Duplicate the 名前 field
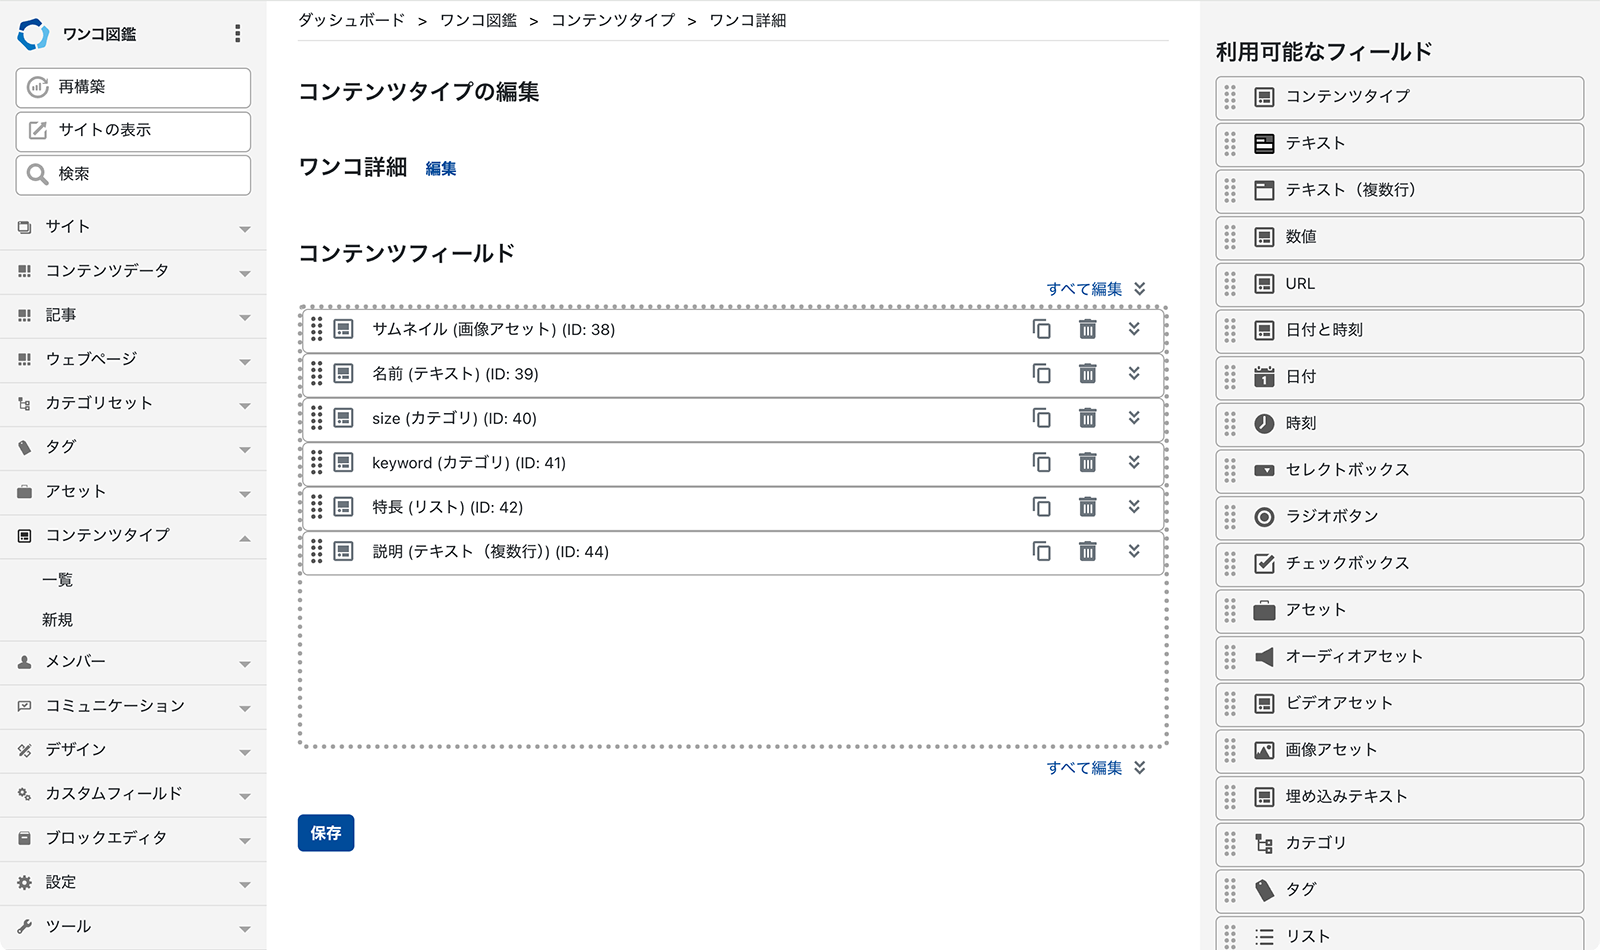 pyautogui.click(x=1041, y=373)
